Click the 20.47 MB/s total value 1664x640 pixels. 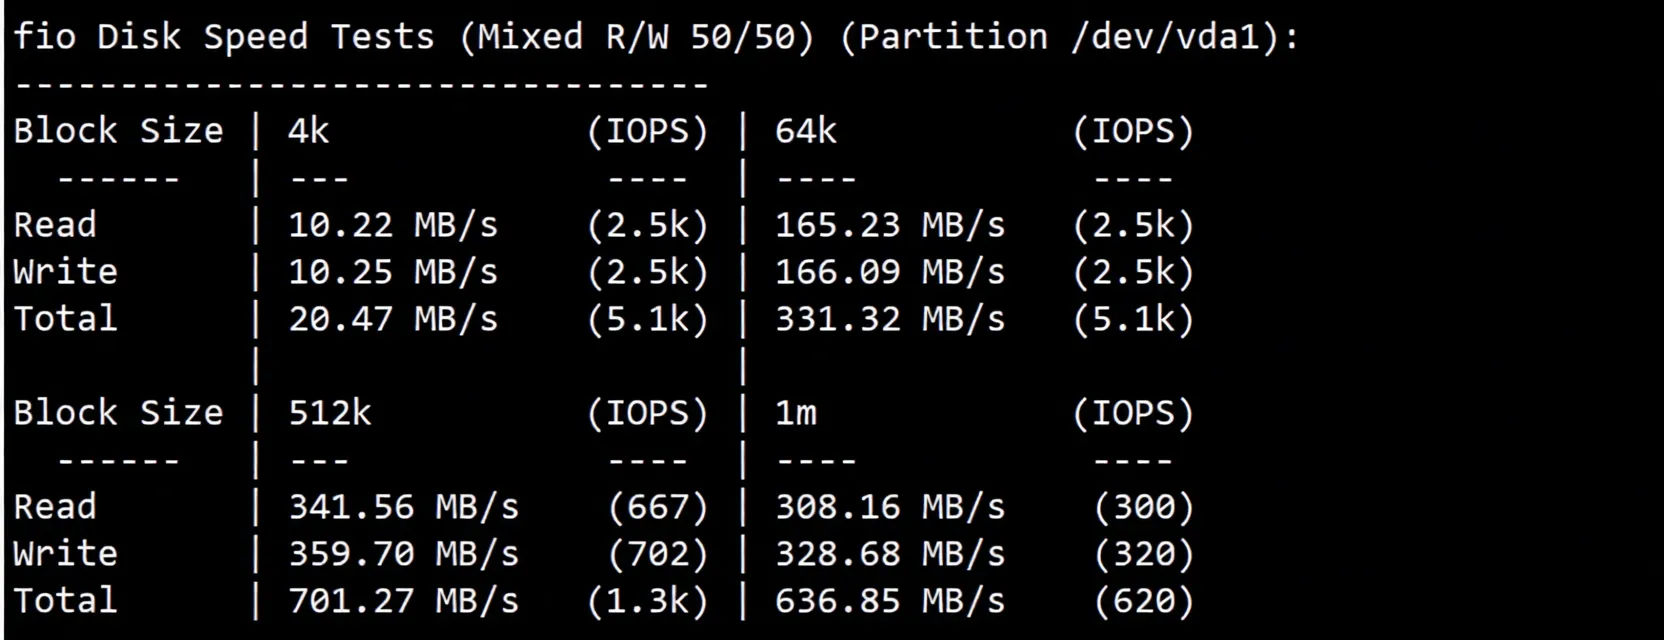[x=392, y=319]
